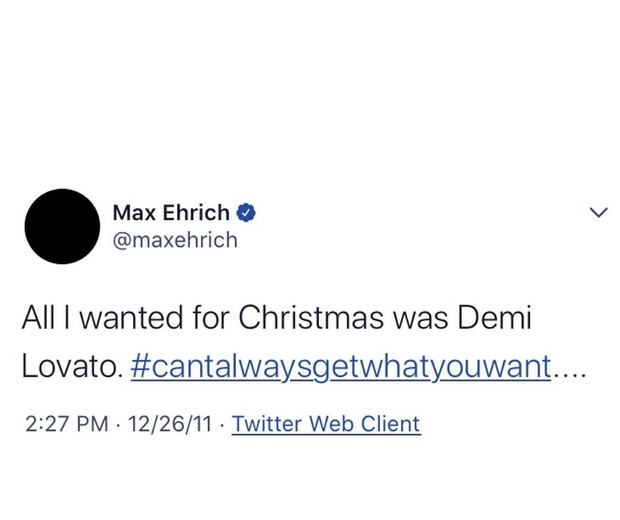Screen dimensions: 620x520
Task: Click the word "was" in the tweet
Action: pyautogui.click(x=429, y=320)
